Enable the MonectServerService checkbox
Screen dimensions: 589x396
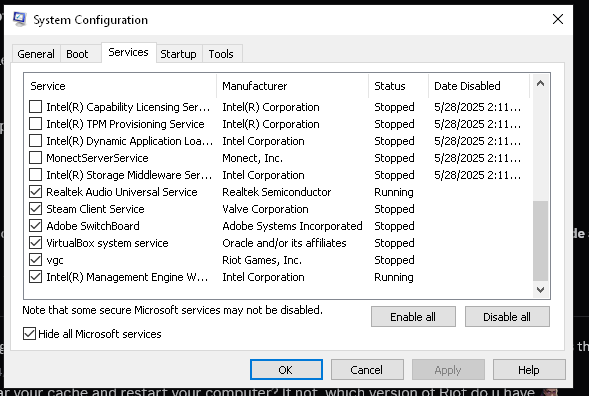(x=36, y=158)
